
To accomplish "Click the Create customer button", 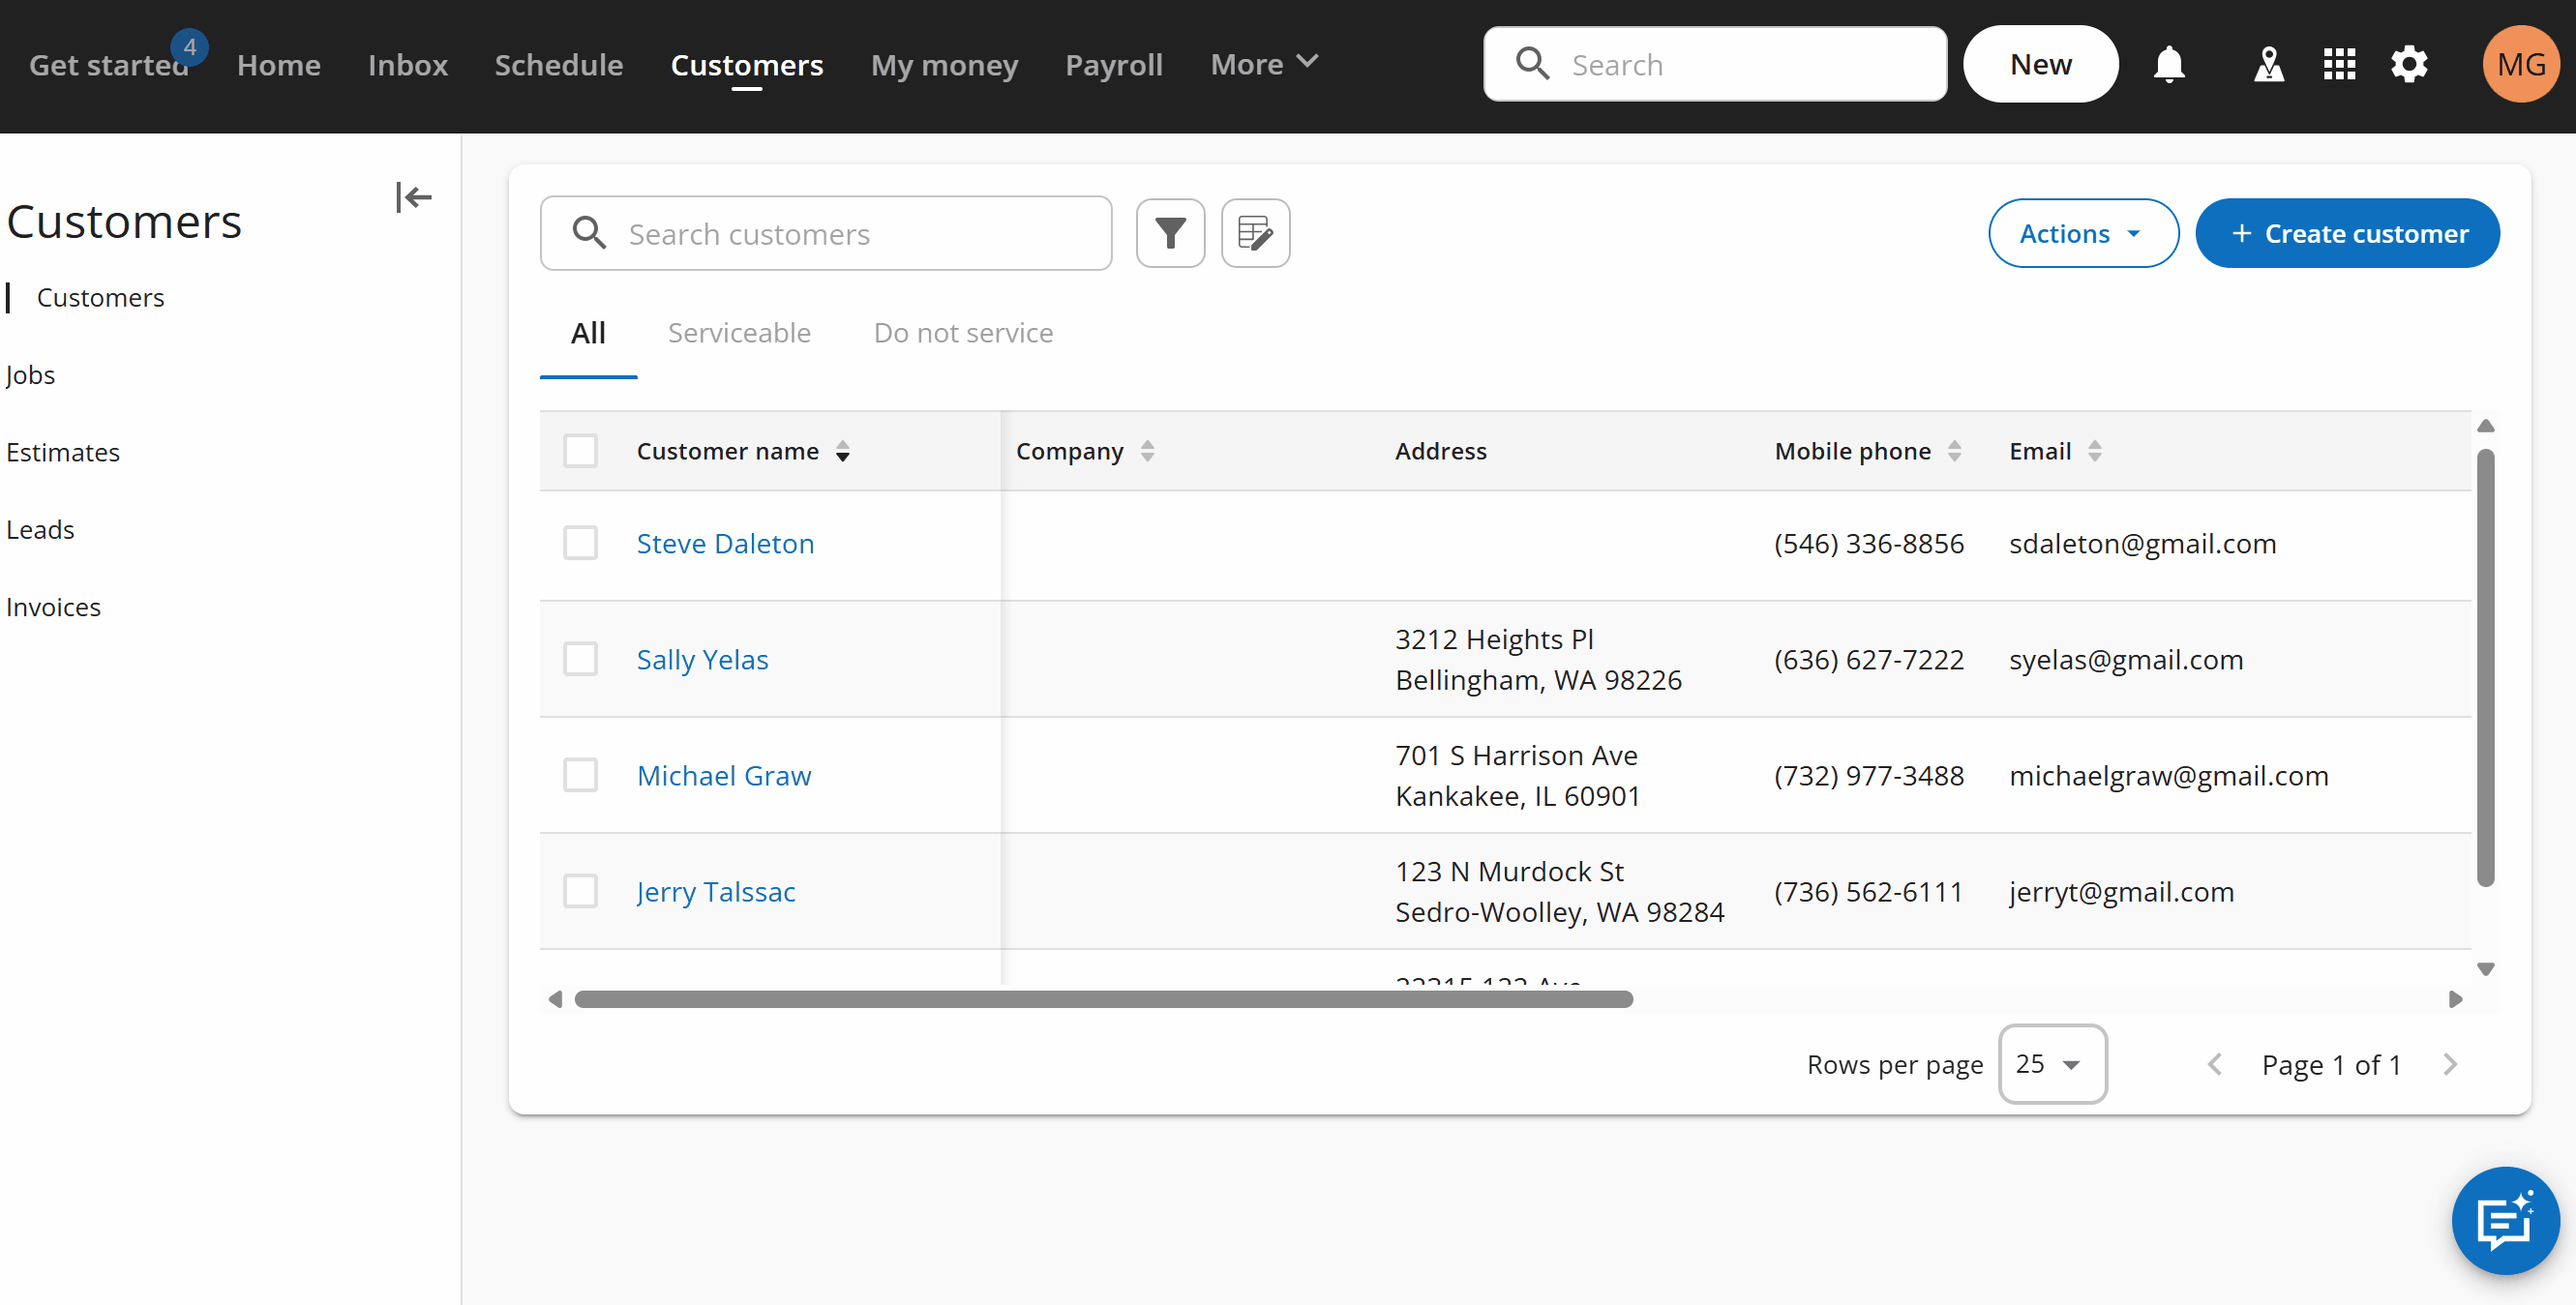I will coord(2347,233).
